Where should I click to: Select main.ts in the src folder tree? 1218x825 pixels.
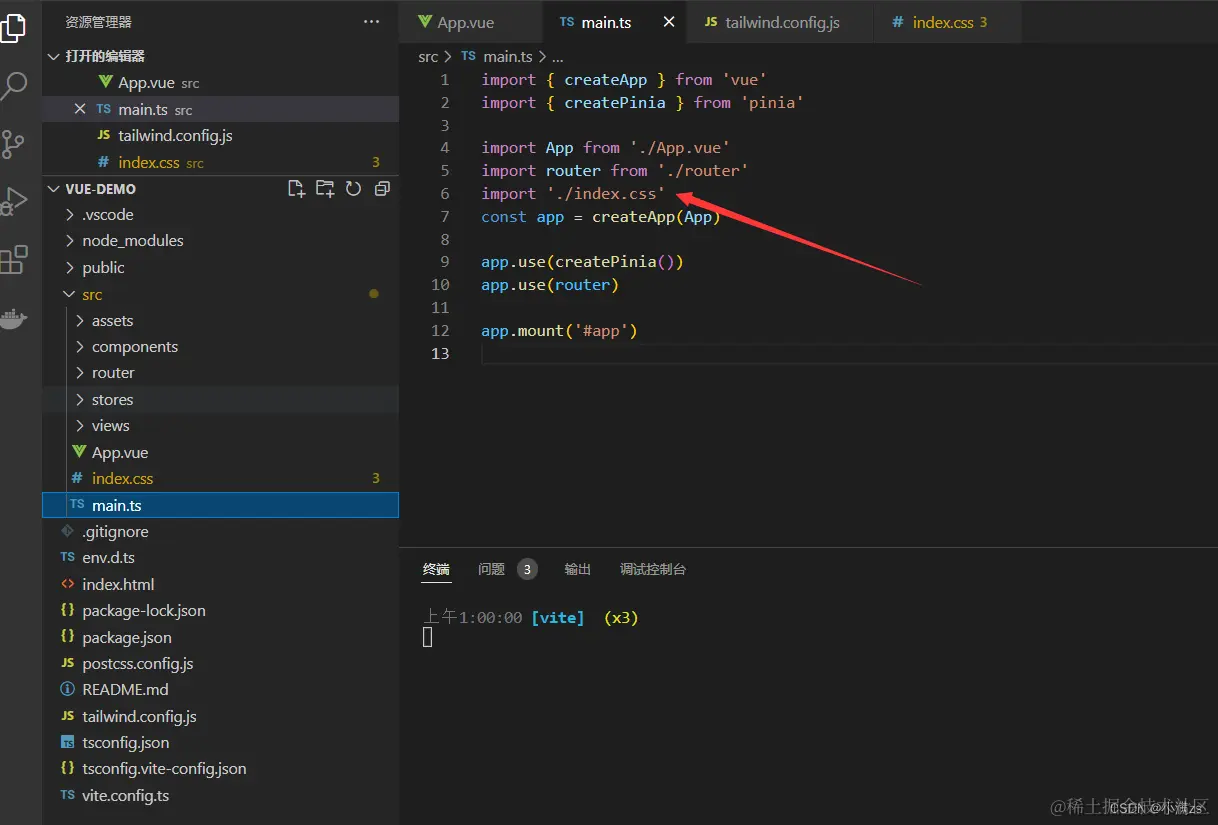coord(220,505)
